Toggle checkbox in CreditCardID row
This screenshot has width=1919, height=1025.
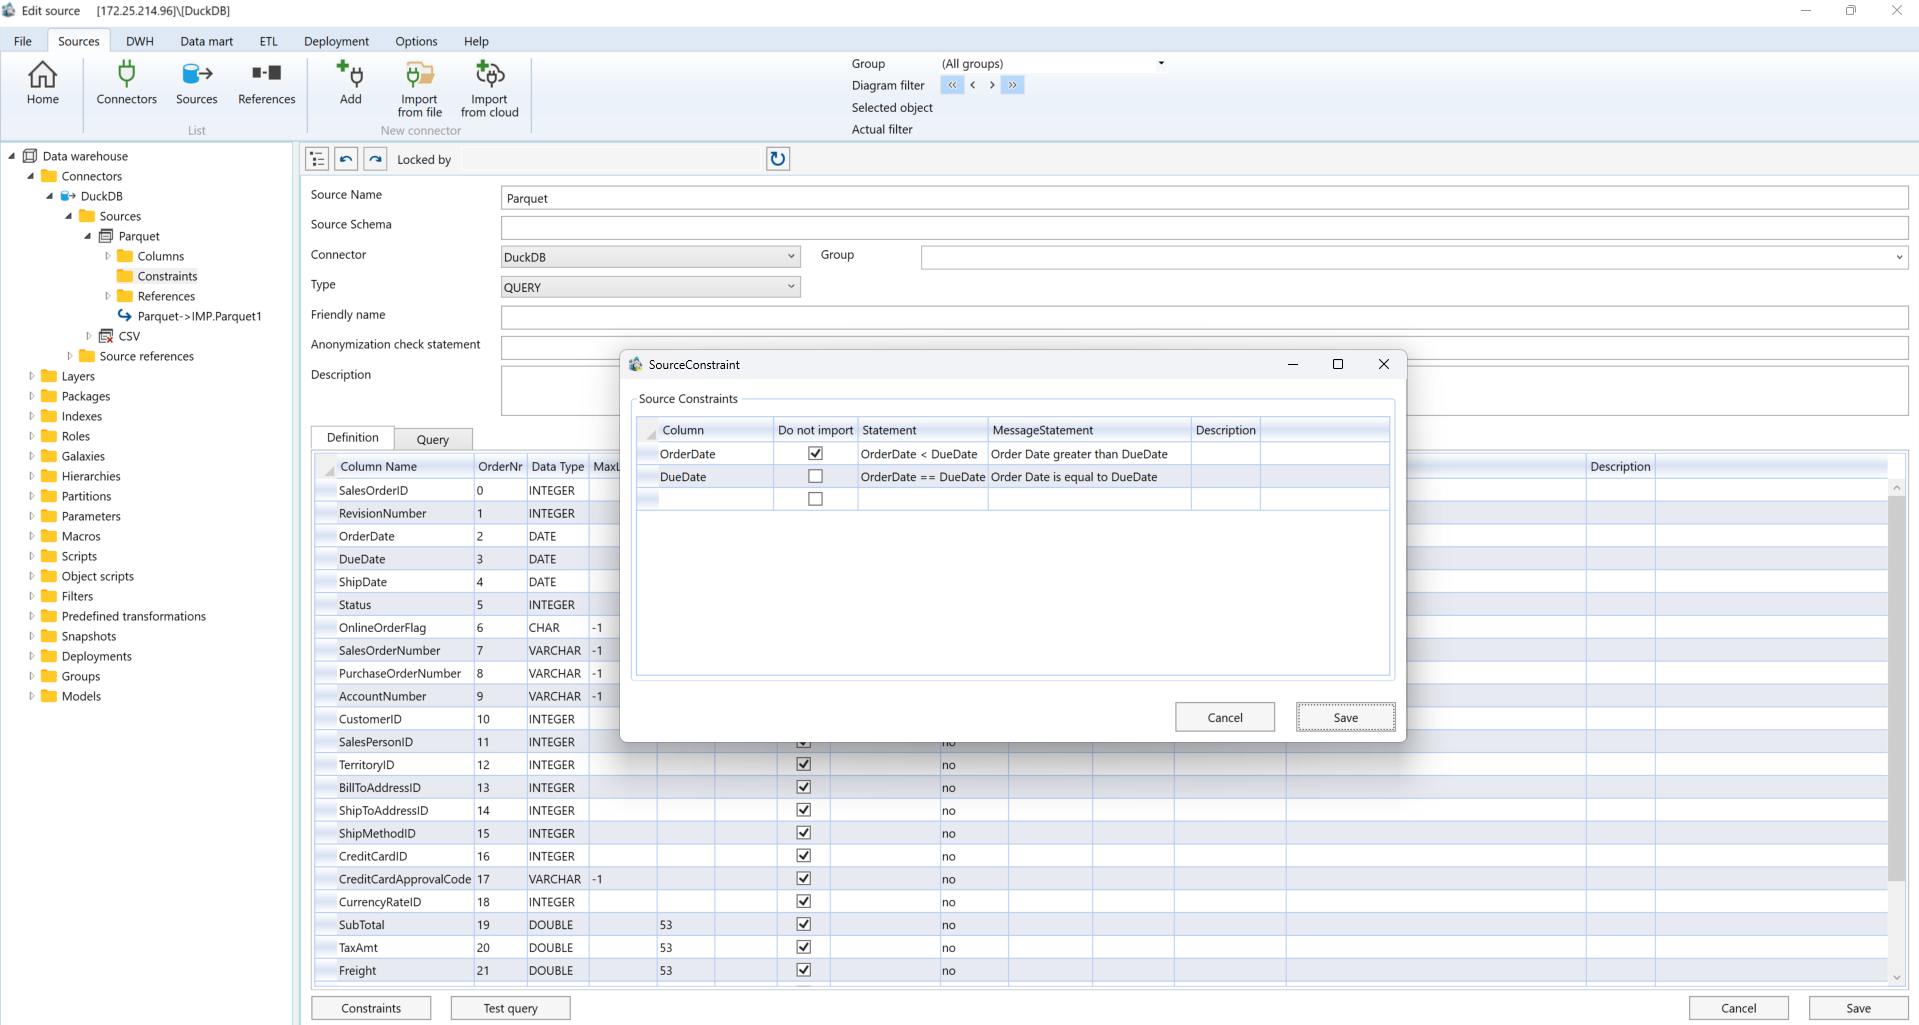[x=803, y=856]
